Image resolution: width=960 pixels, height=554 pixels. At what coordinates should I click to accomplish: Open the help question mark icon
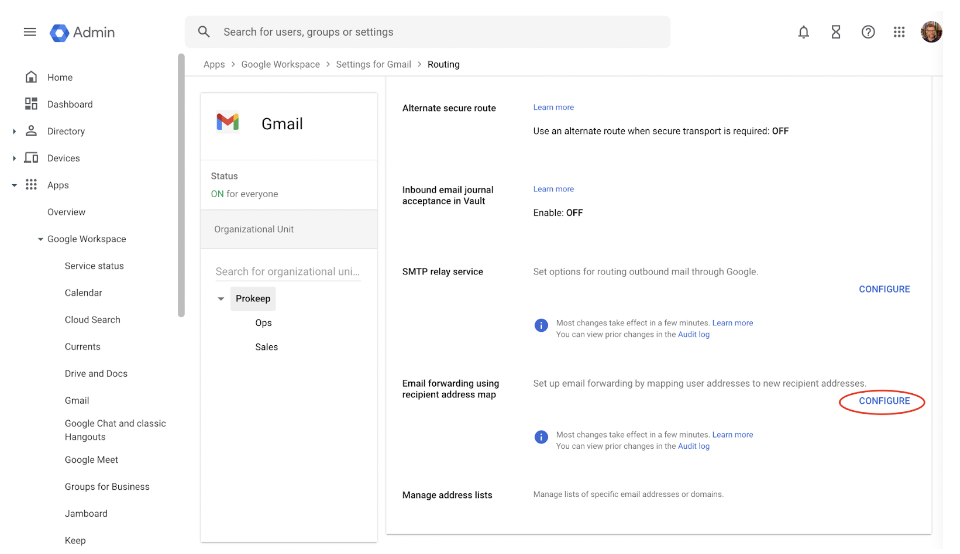pos(868,32)
